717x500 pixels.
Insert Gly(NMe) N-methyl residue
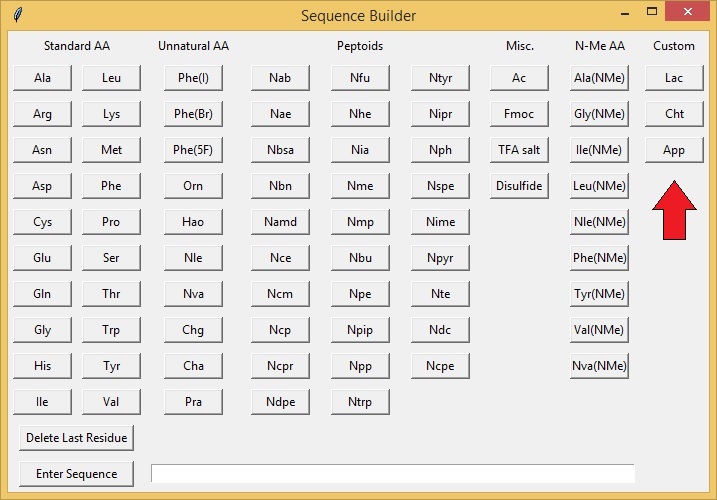pos(599,114)
